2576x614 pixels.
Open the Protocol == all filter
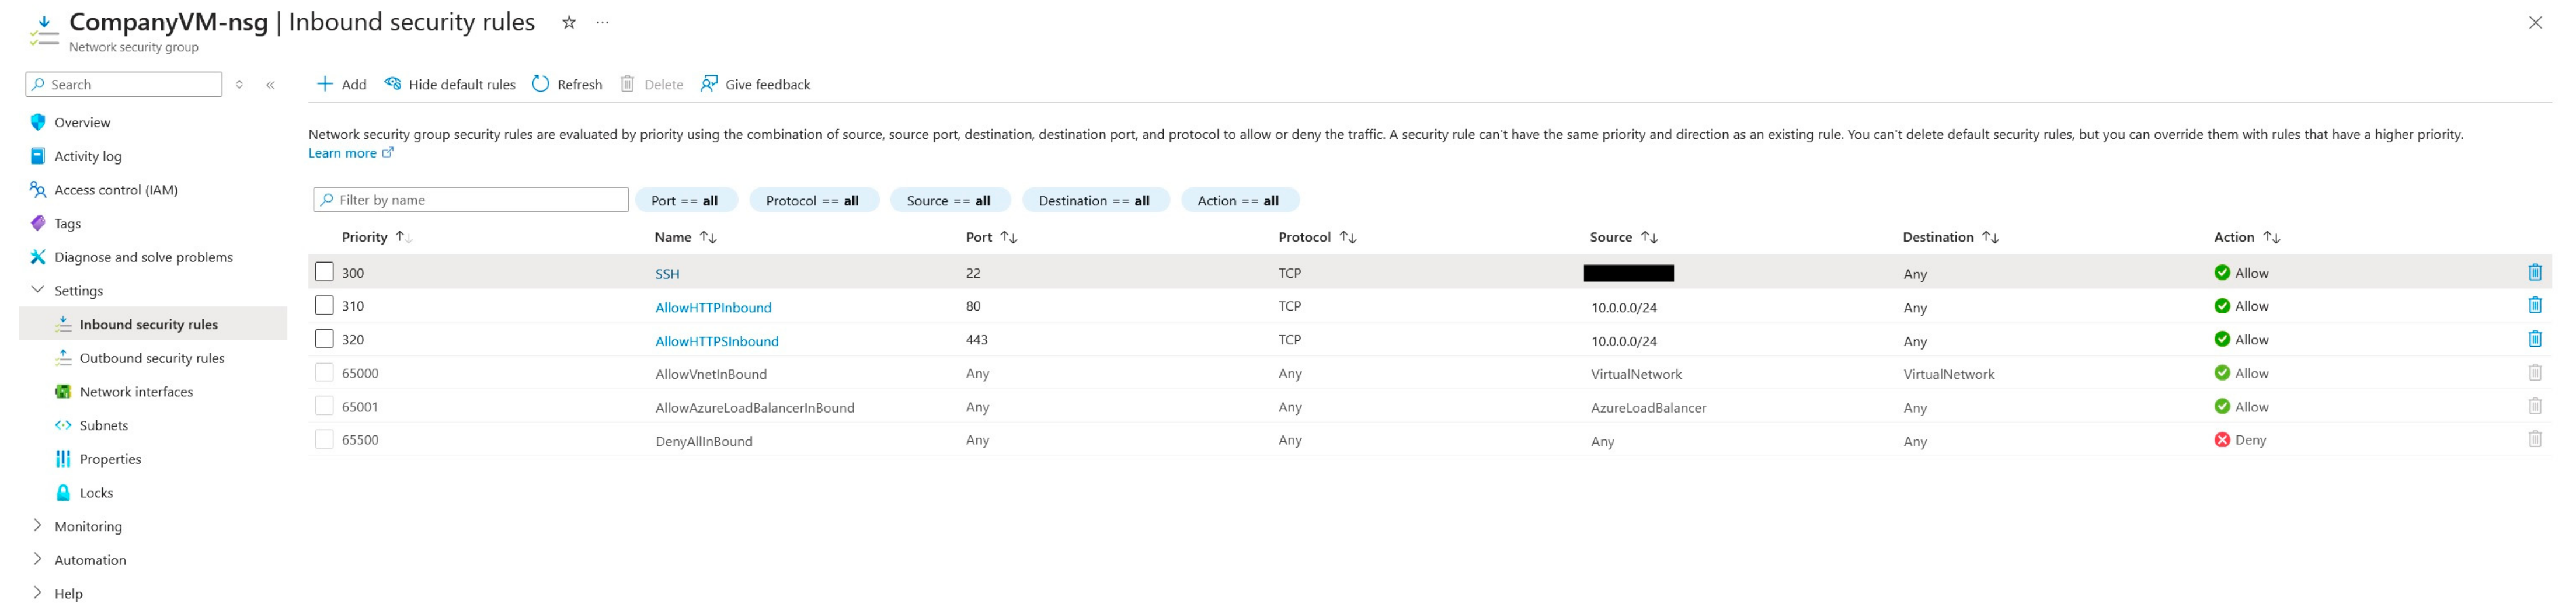pos(812,201)
